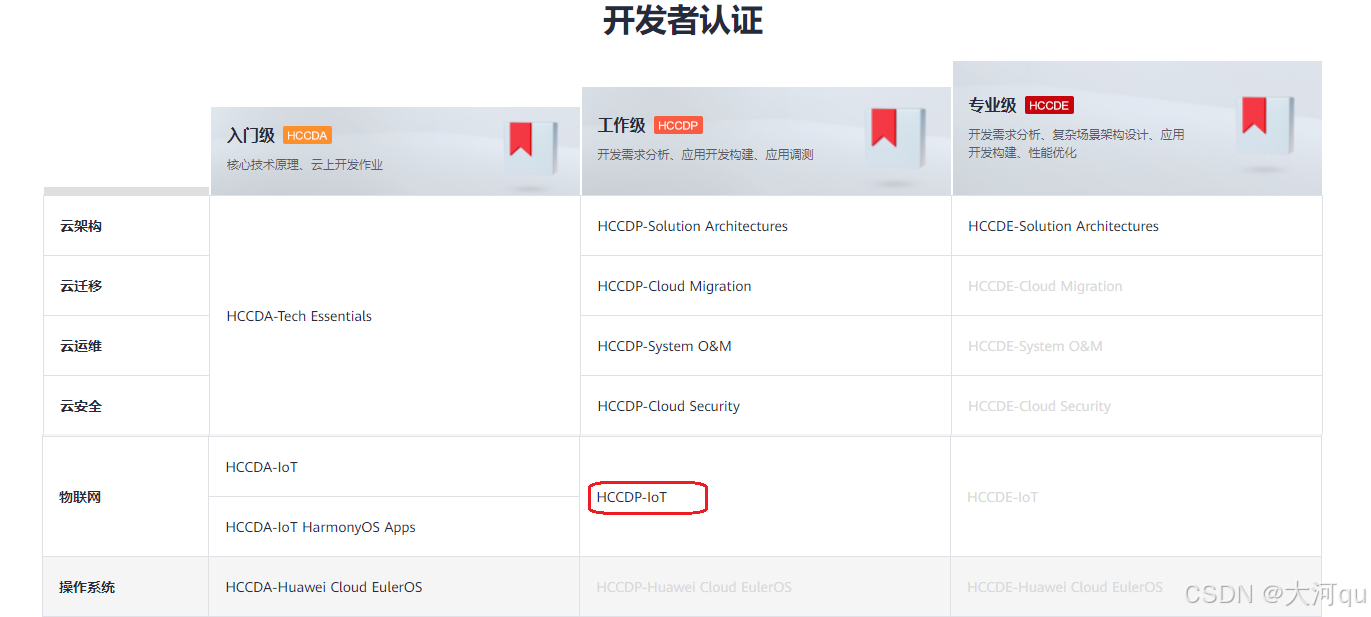This screenshot has width=1371, height=617.
Task: Open HCCDA-IoT certification
Action: tap(262, 467)
